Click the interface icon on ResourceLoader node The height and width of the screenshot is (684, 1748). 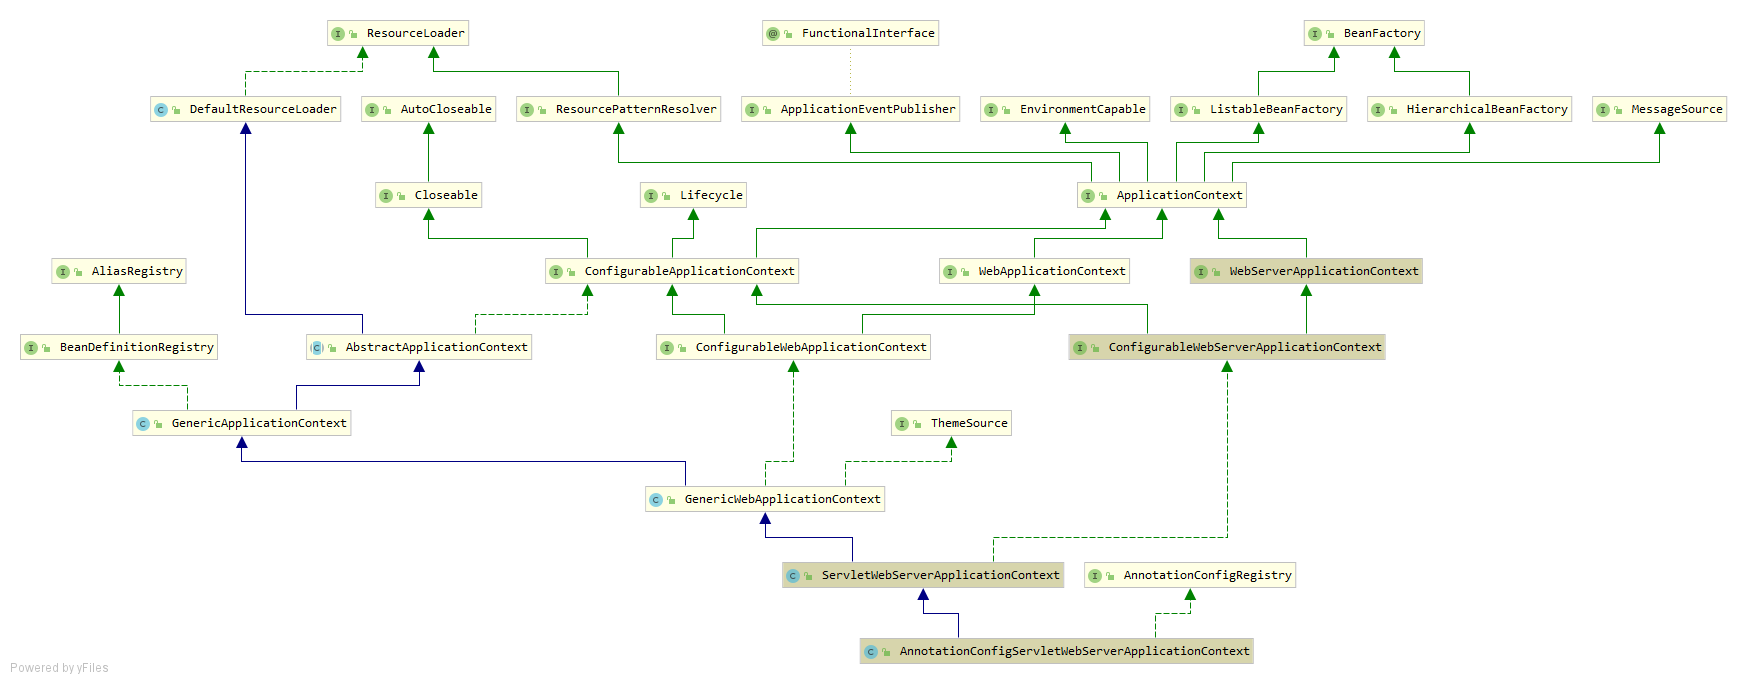[338, 34]
